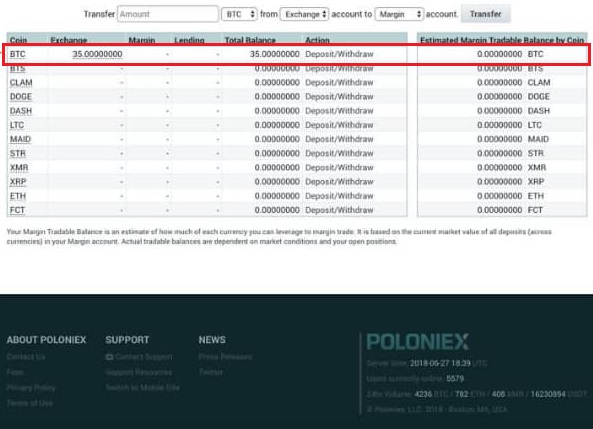
Task: Open the BTC currency dropdown
Action: [x=239, y=14]
